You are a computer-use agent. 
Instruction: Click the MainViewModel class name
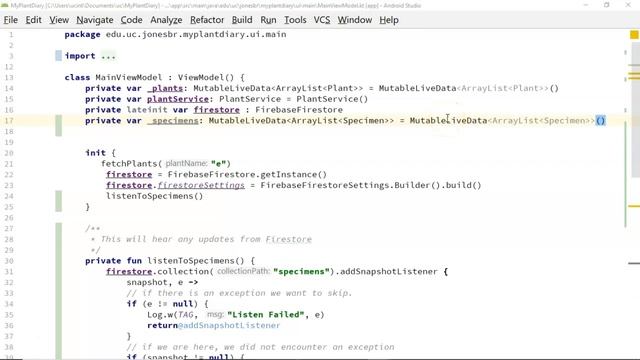tap(129, 78)
